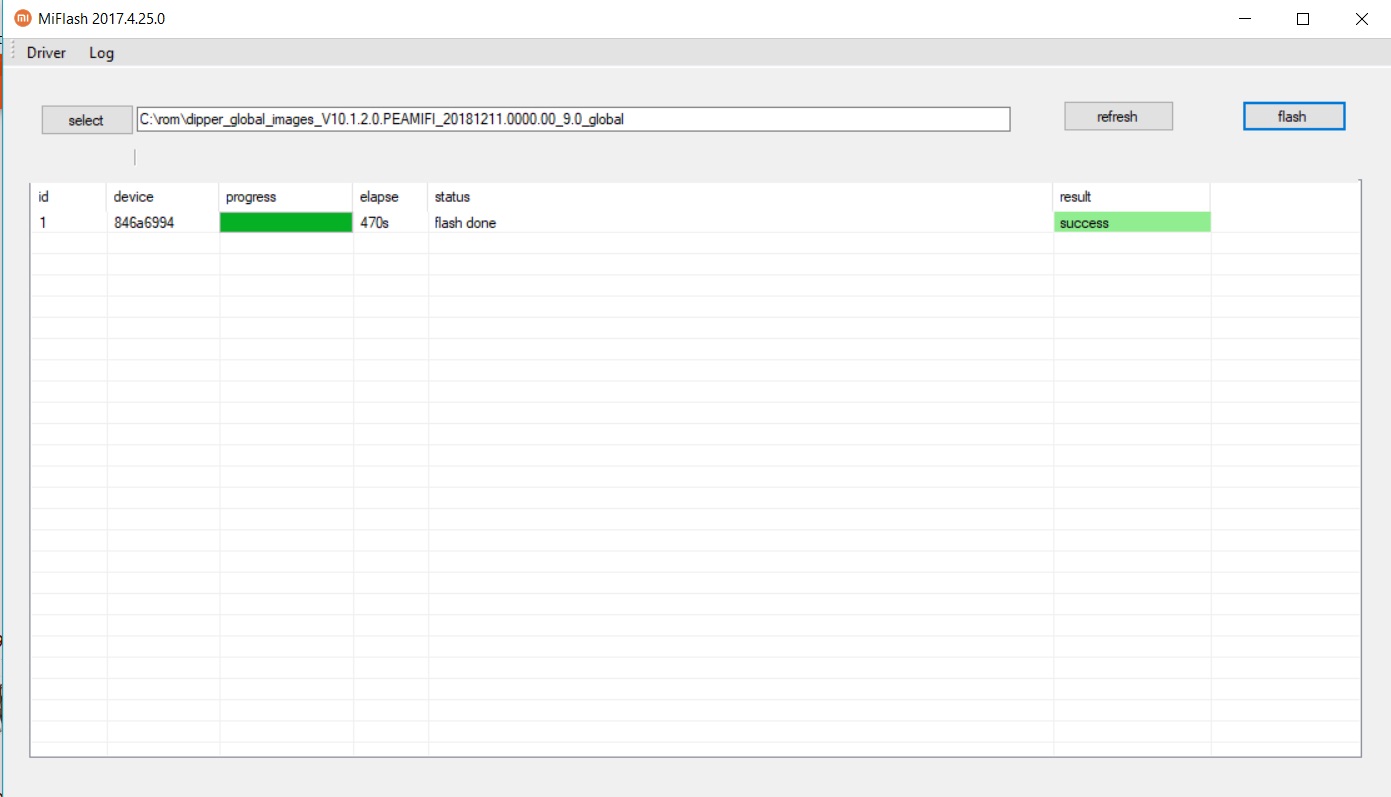1391x797 pixels.
Task: Select the success result cell
Action: click(1131, 223)
